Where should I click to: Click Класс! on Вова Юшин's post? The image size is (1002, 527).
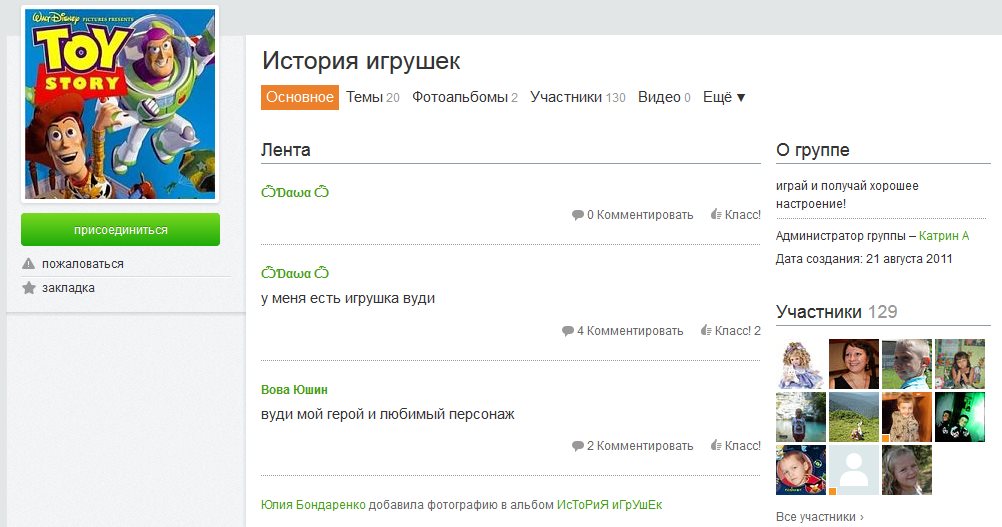743,446
